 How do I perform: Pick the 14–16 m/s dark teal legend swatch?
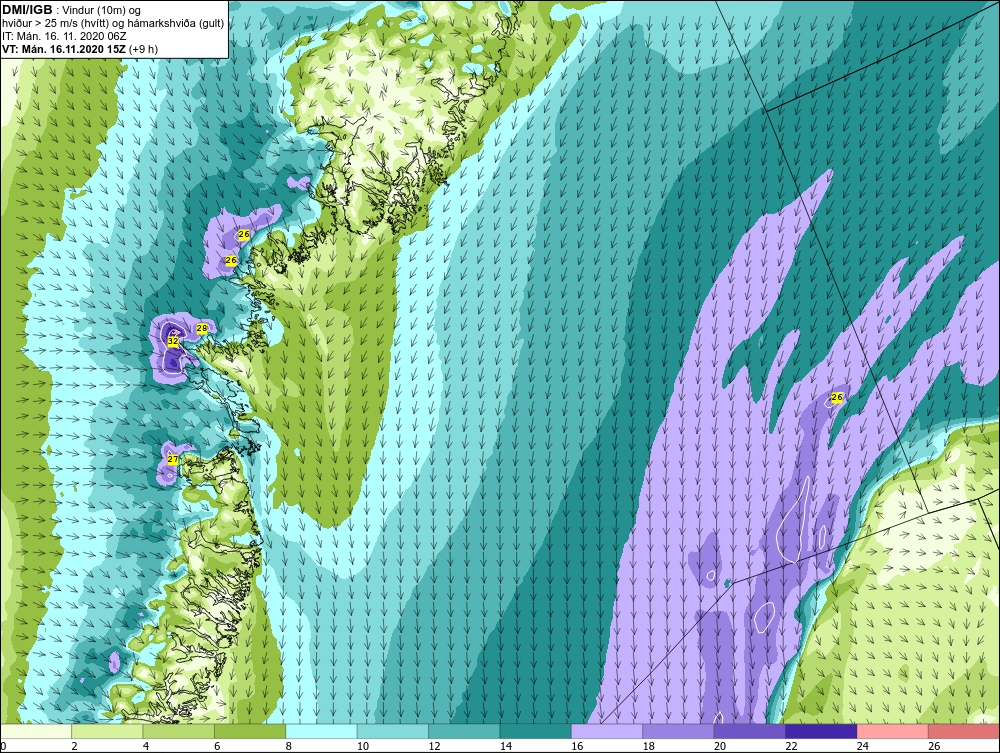click(x=536, y=731)
